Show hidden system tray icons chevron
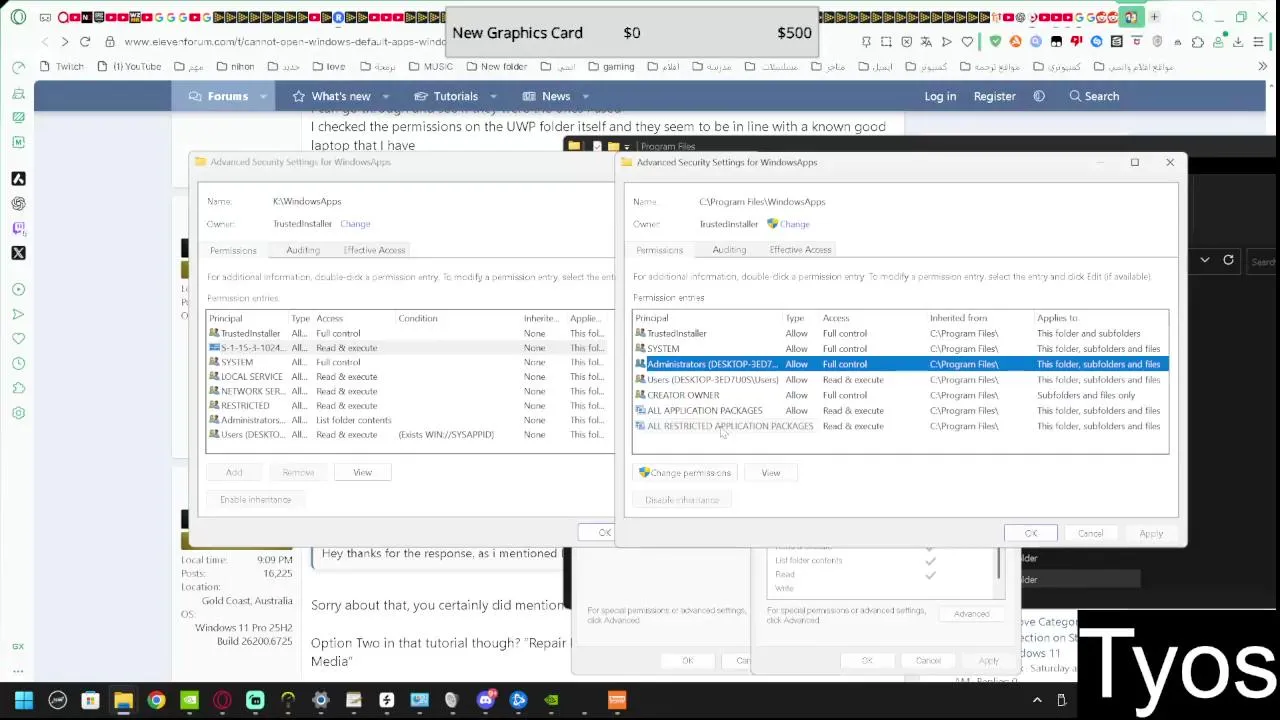Viewport: 1280px width, 720px height. point(1037,700)
